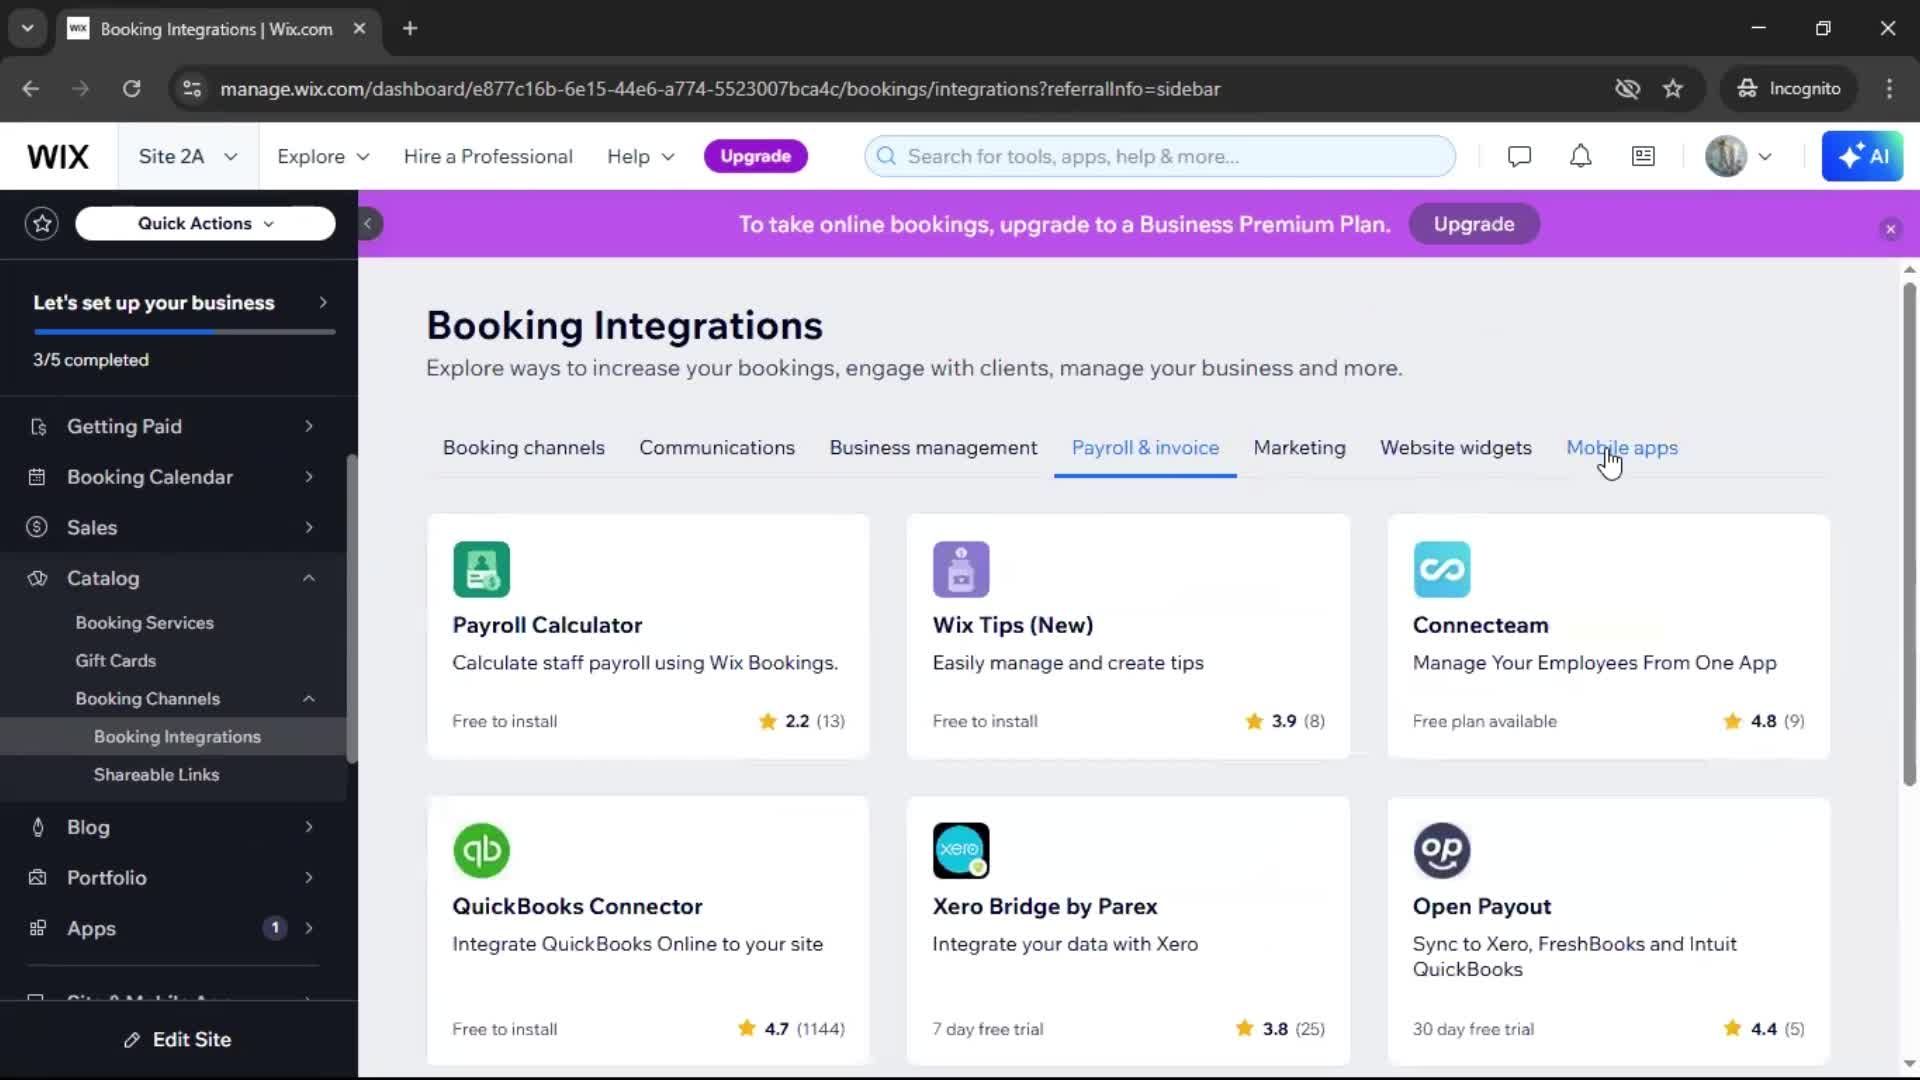Open the notifications bell
1920x1080 pixels.
pos(1580,156)
